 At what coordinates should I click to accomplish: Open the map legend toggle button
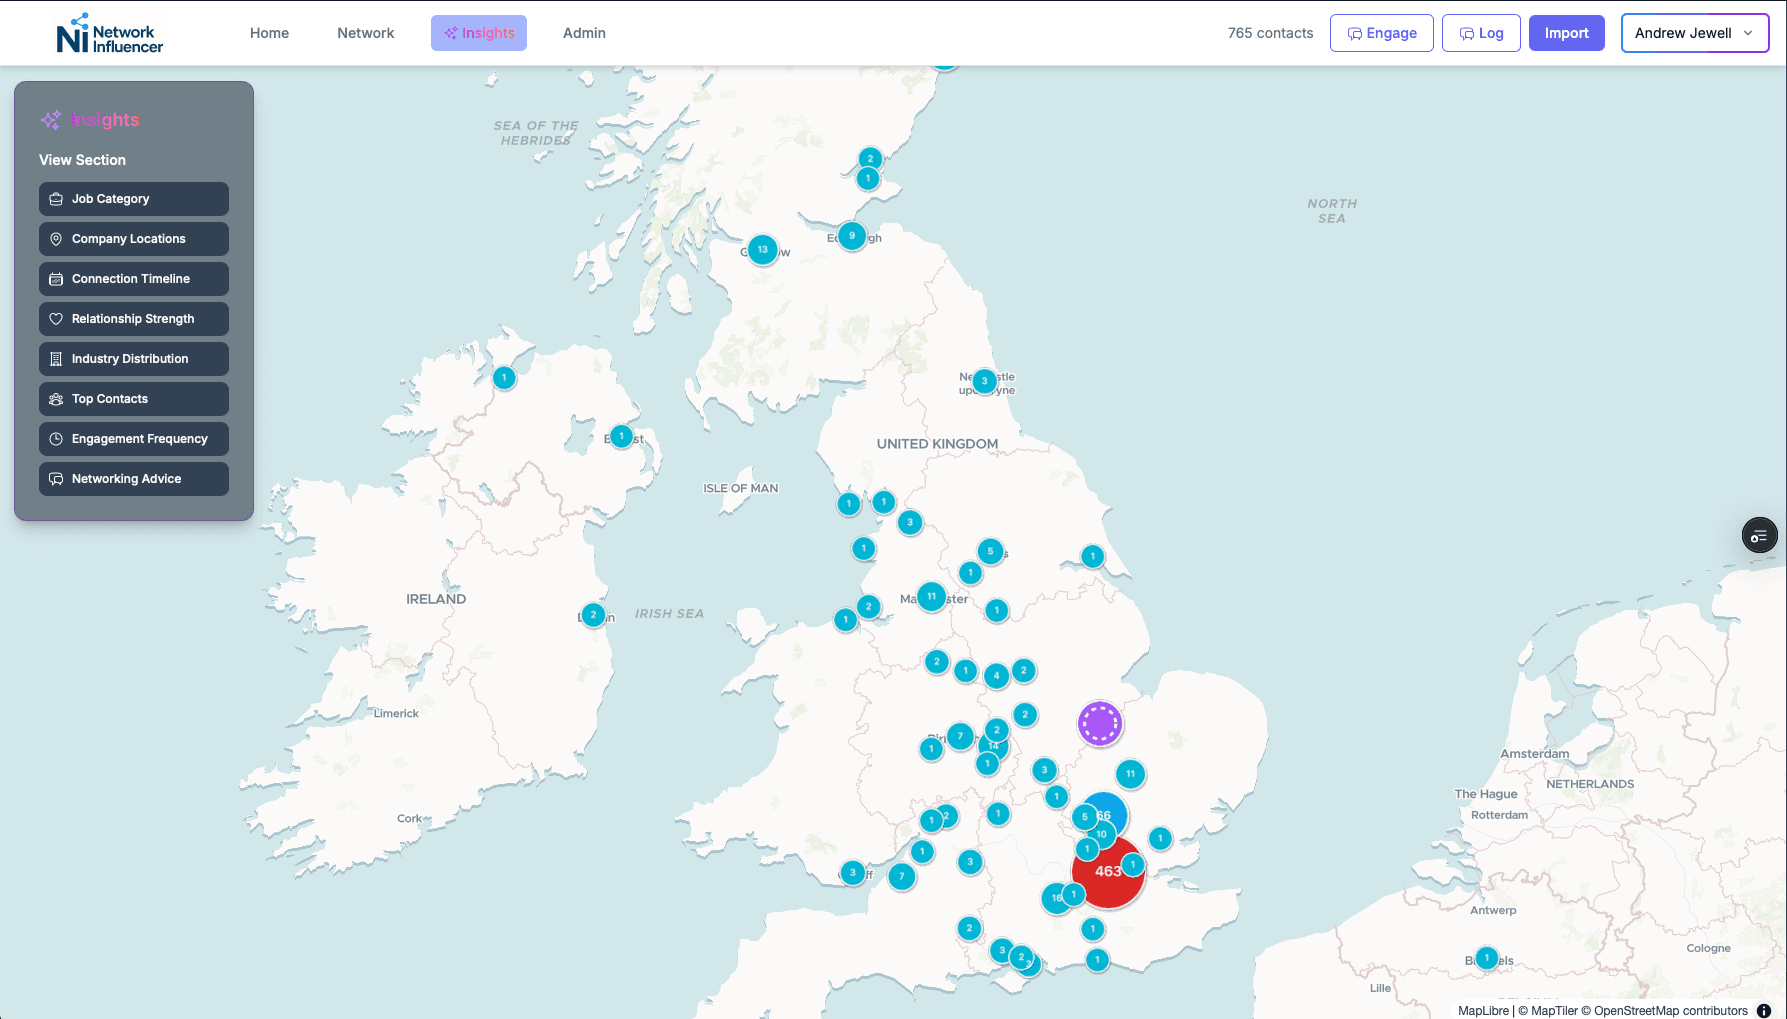(1759, 536)
